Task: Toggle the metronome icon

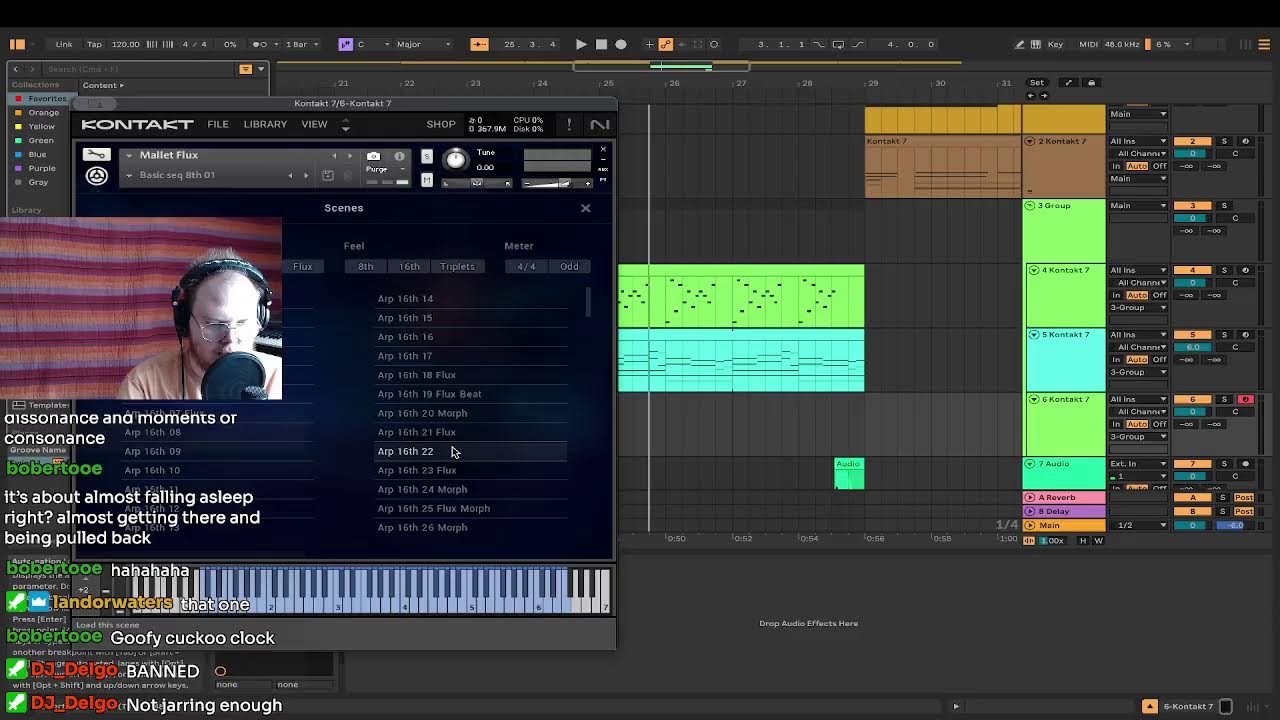Action: tap(260, 44)
